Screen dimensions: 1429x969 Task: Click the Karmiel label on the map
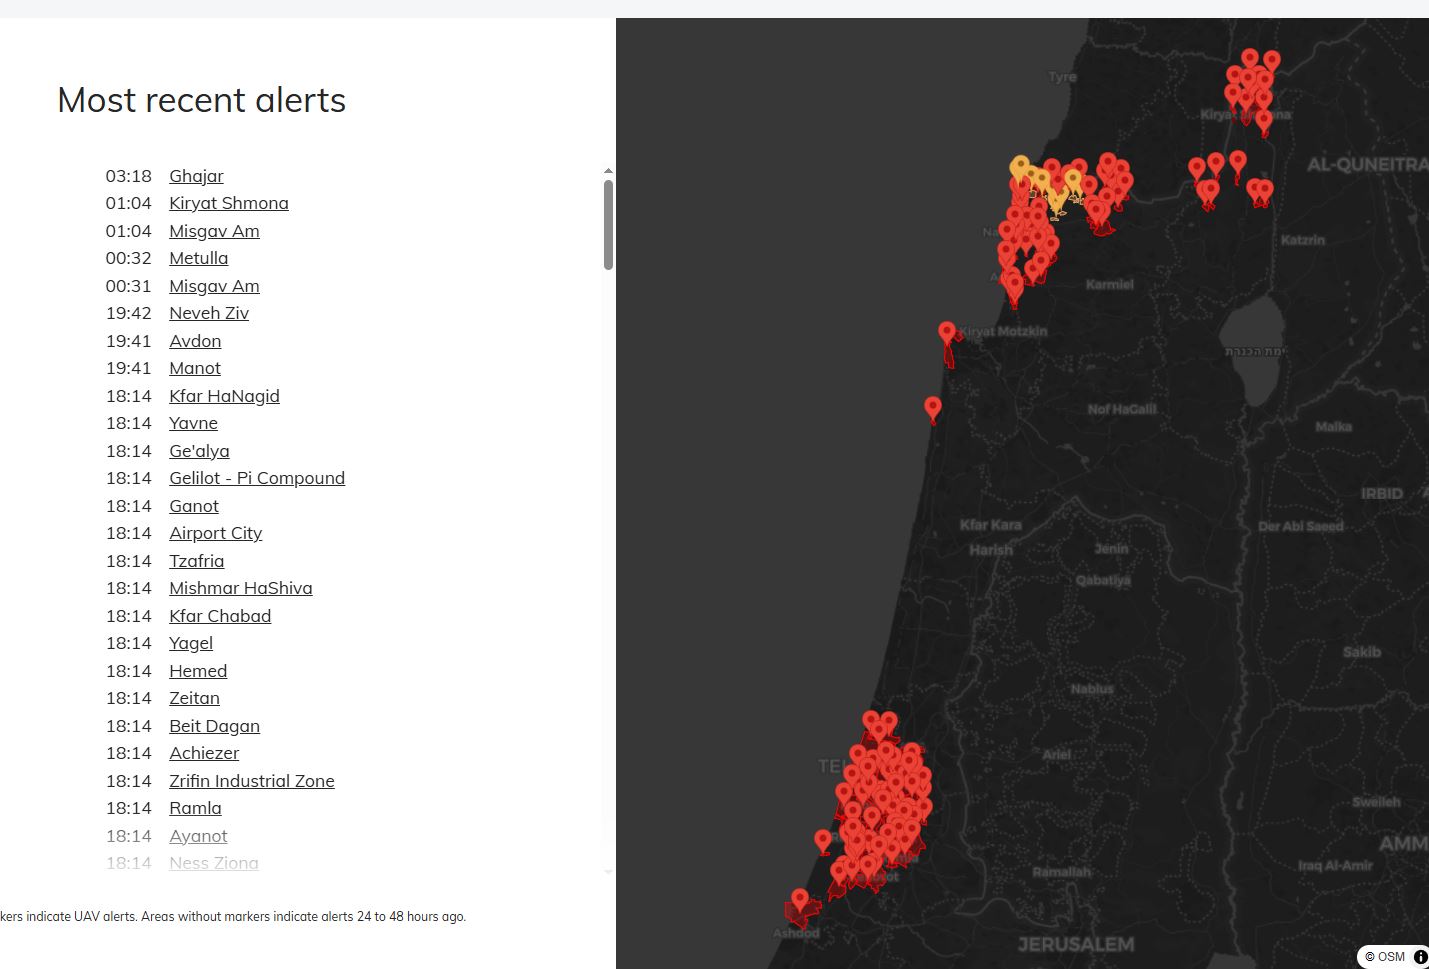tap(1110, 284)
